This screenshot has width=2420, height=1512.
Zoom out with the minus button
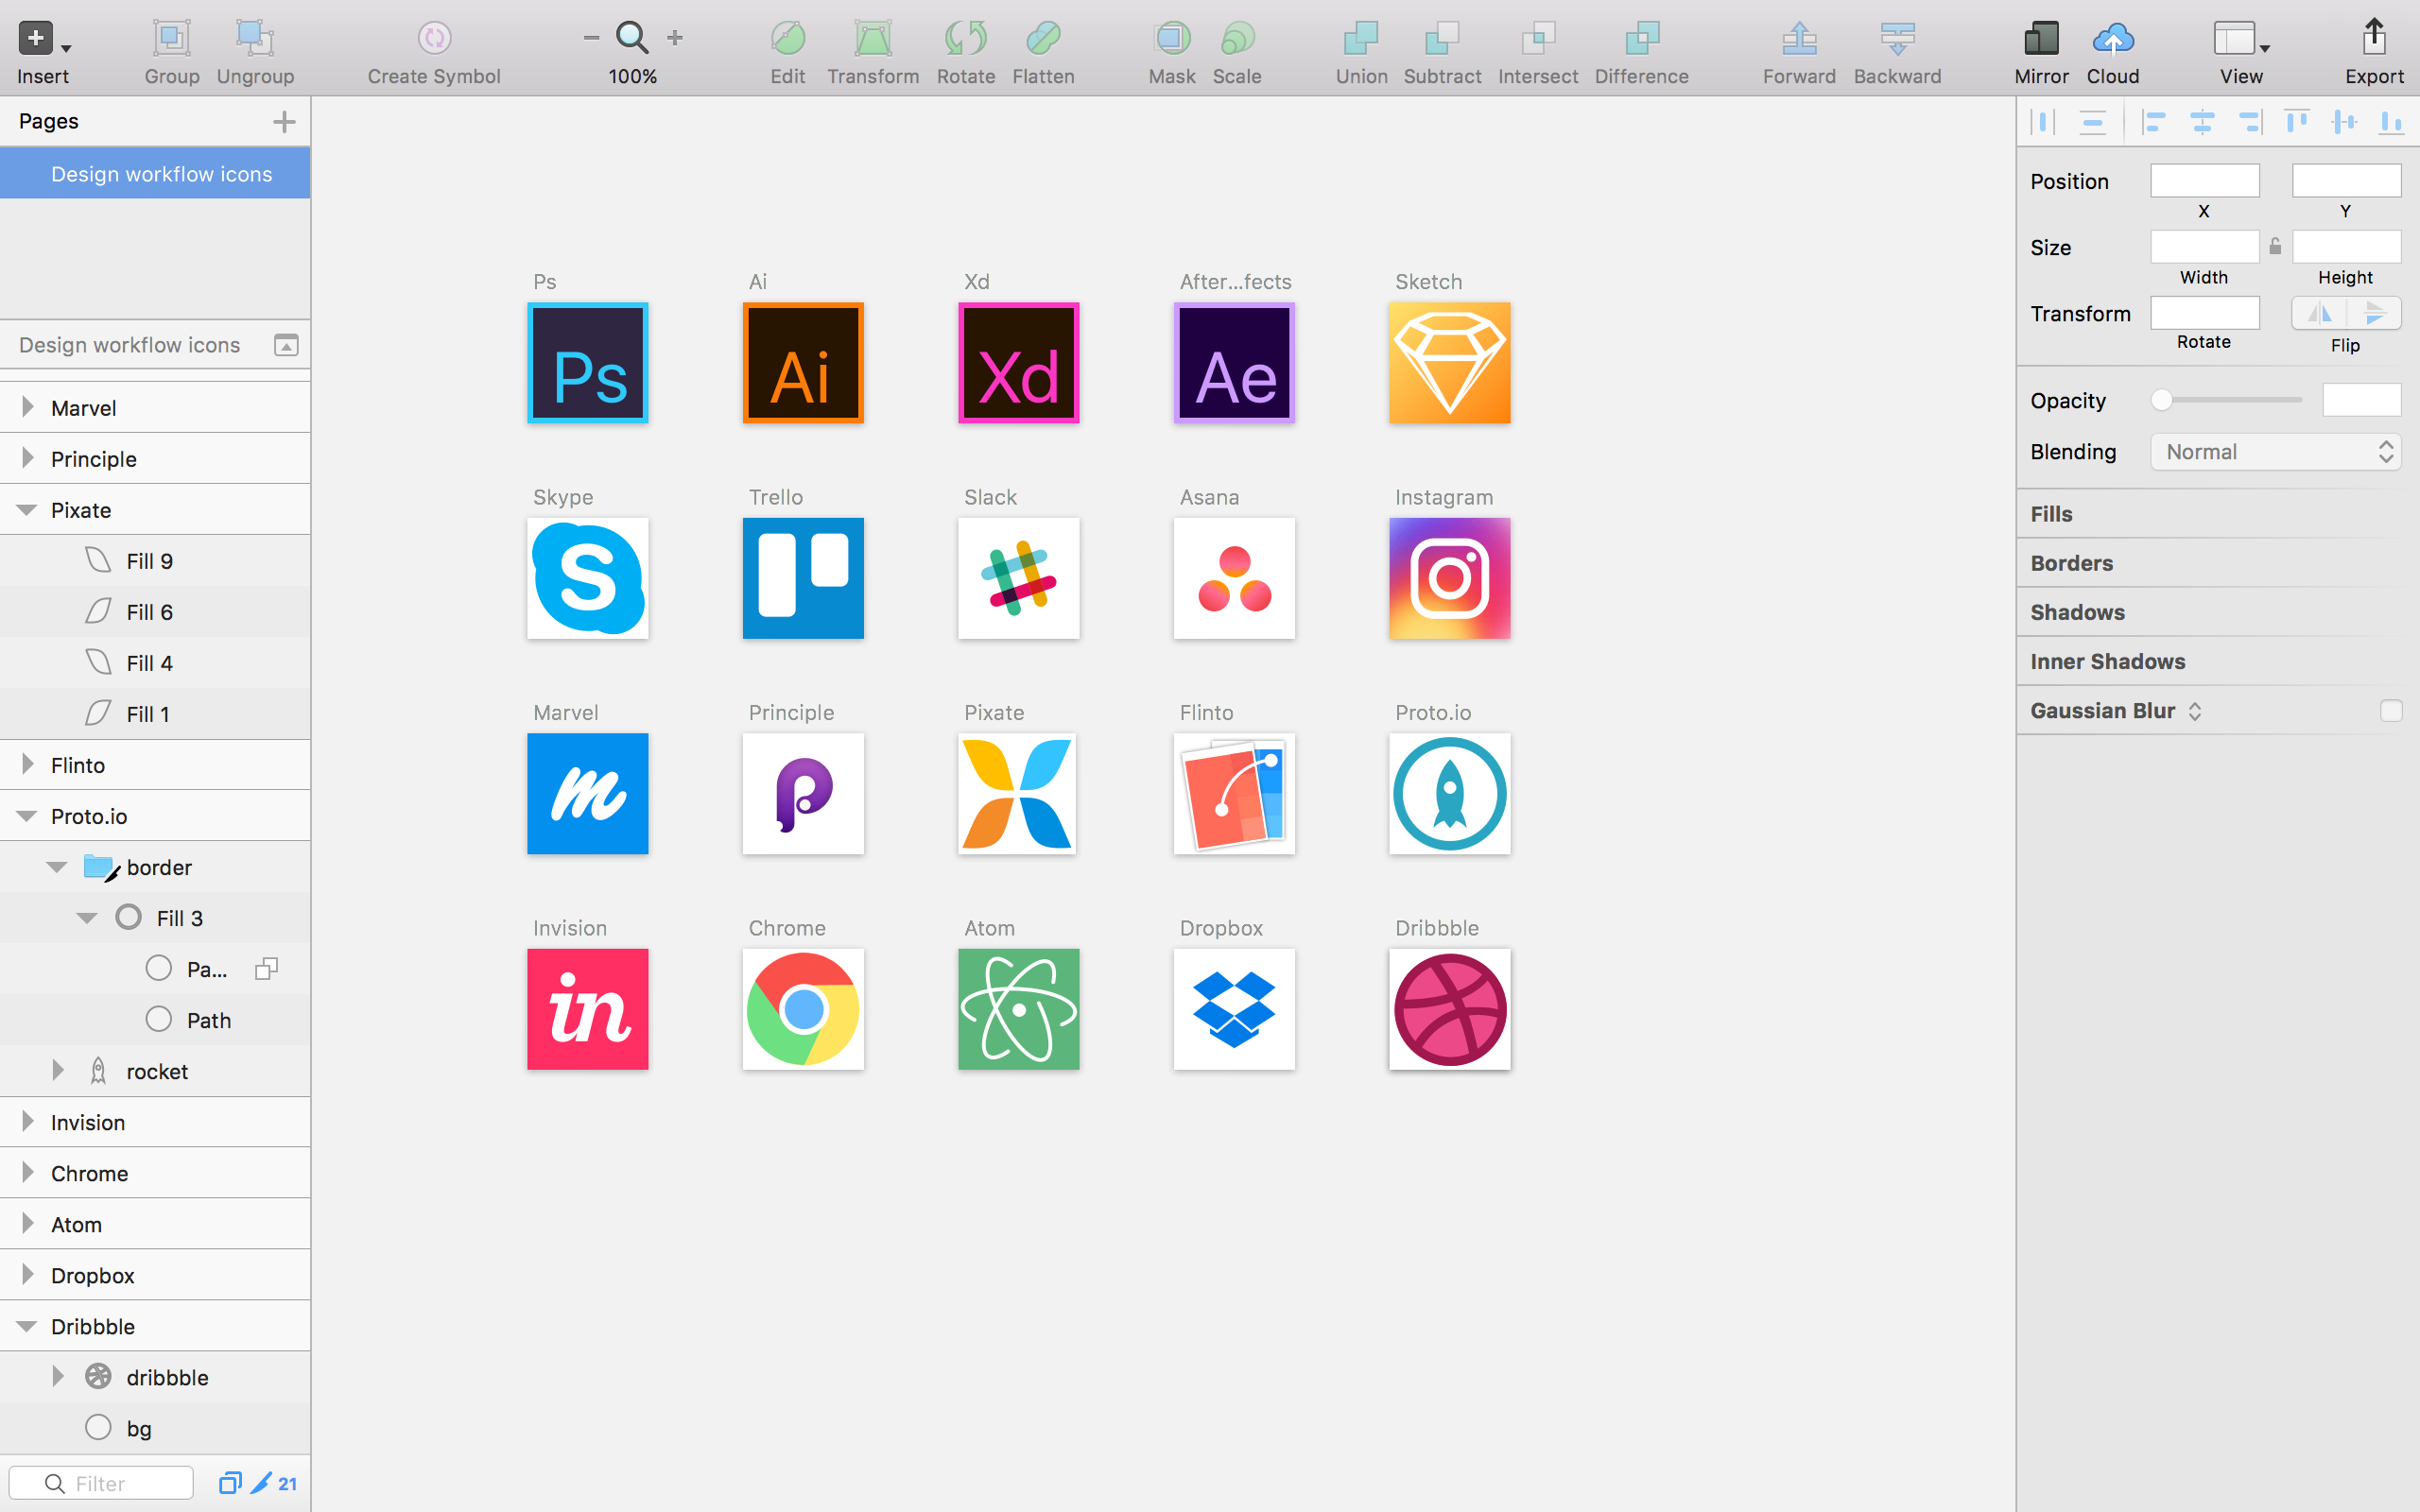(x=591, y=38)
